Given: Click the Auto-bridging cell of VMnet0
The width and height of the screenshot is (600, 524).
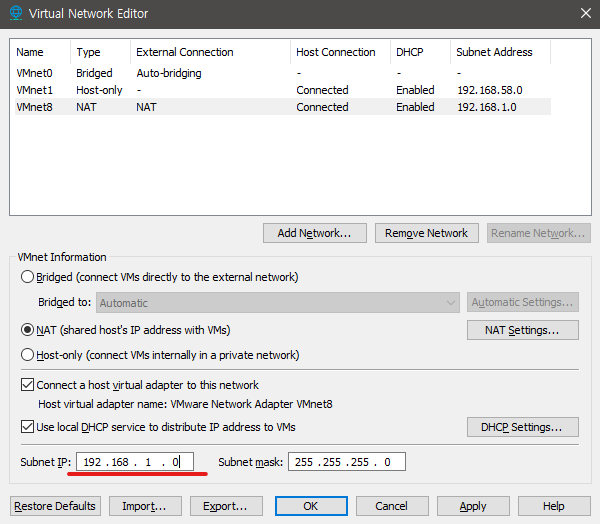Looking at the screenshot, I should pyautogui.click(x=169, y=73).
